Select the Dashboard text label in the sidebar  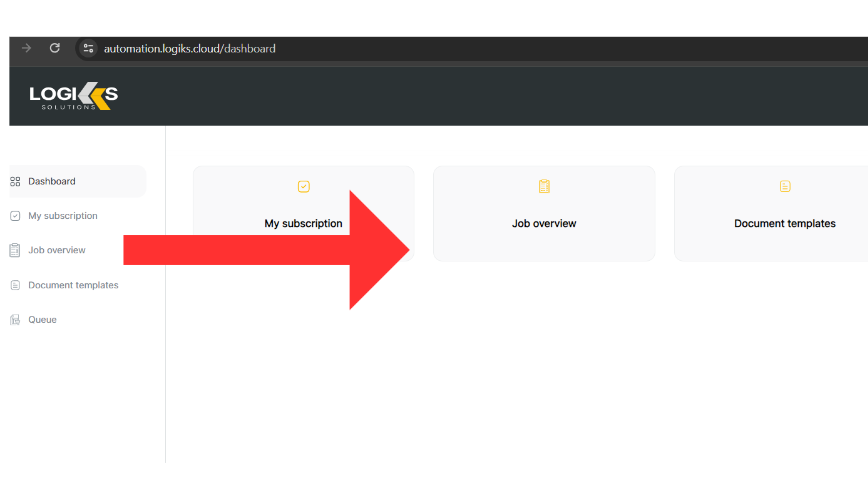[52, 182]
